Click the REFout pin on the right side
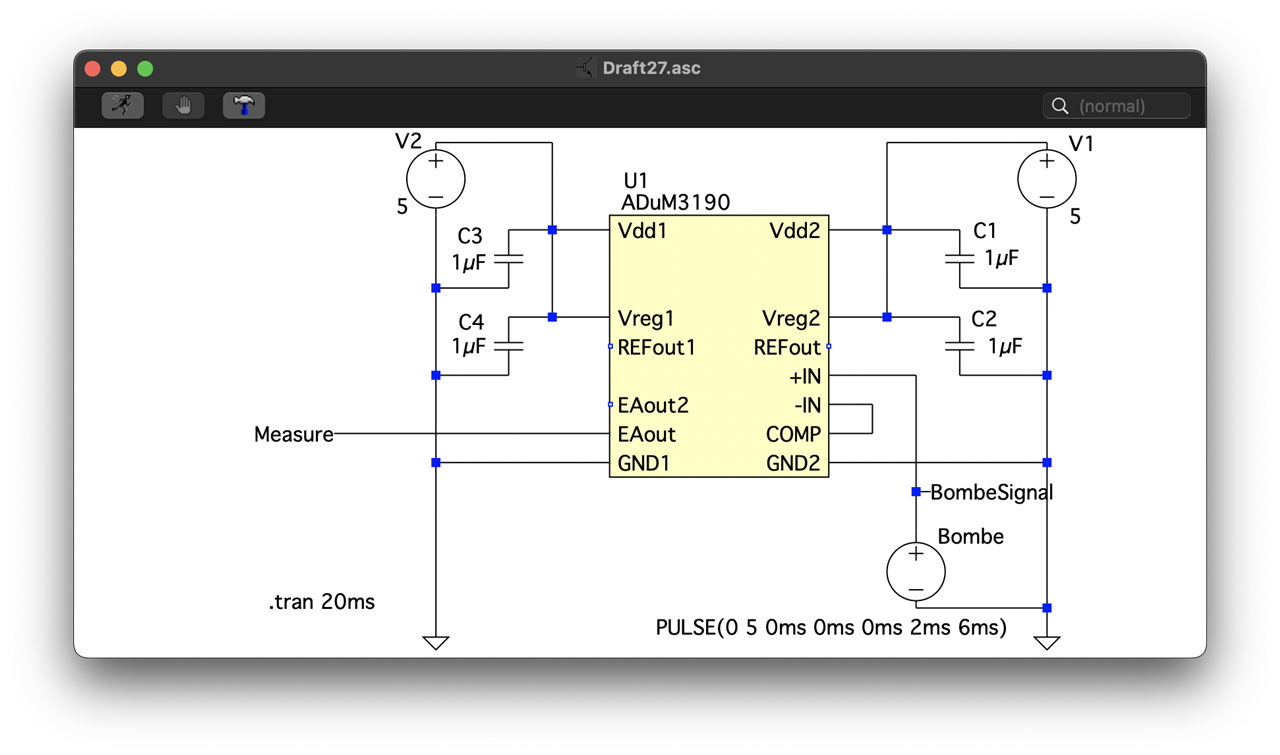The width and height of the screenshot is (1280, 755). 787,347
